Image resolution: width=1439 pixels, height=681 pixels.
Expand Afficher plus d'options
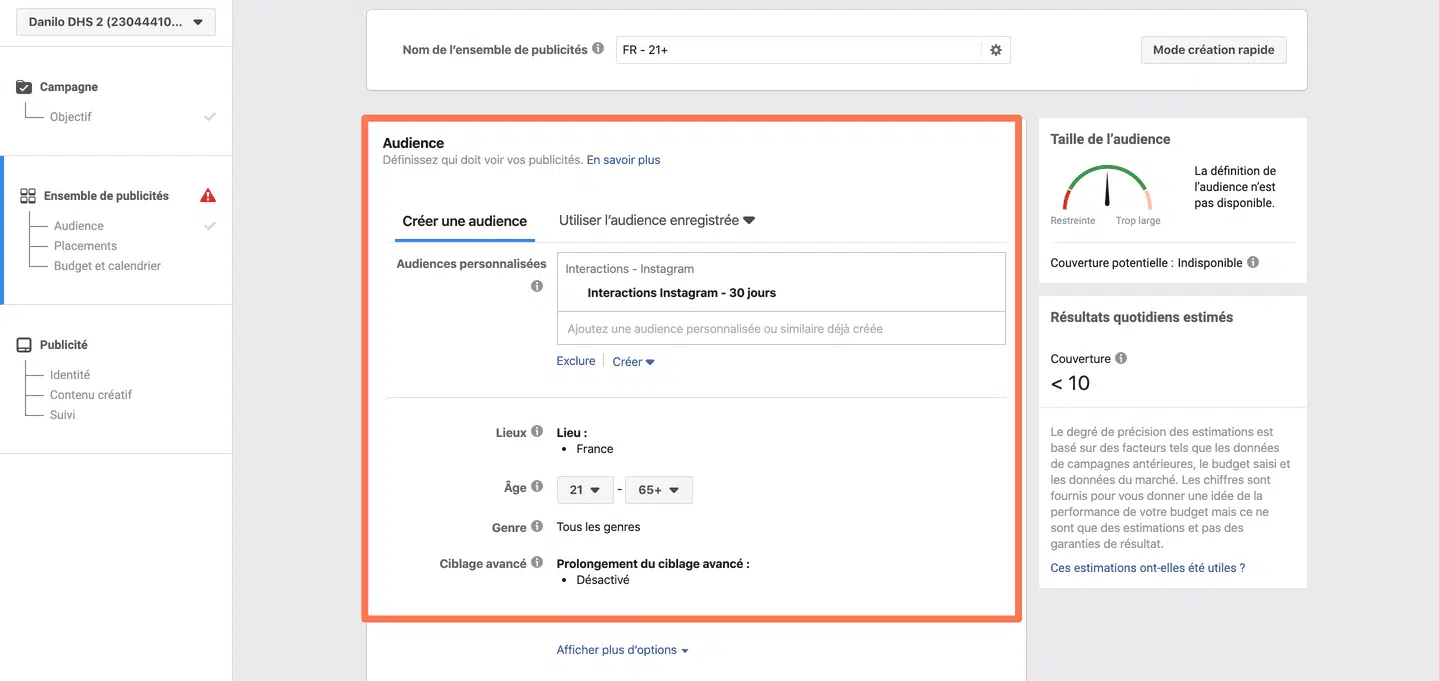[622, 650]
